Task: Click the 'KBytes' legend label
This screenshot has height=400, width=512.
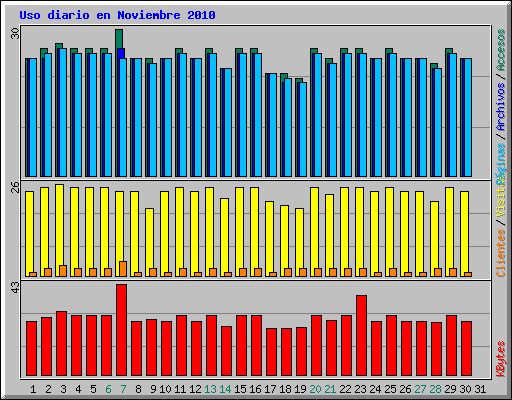Action: tap(501, 358)
